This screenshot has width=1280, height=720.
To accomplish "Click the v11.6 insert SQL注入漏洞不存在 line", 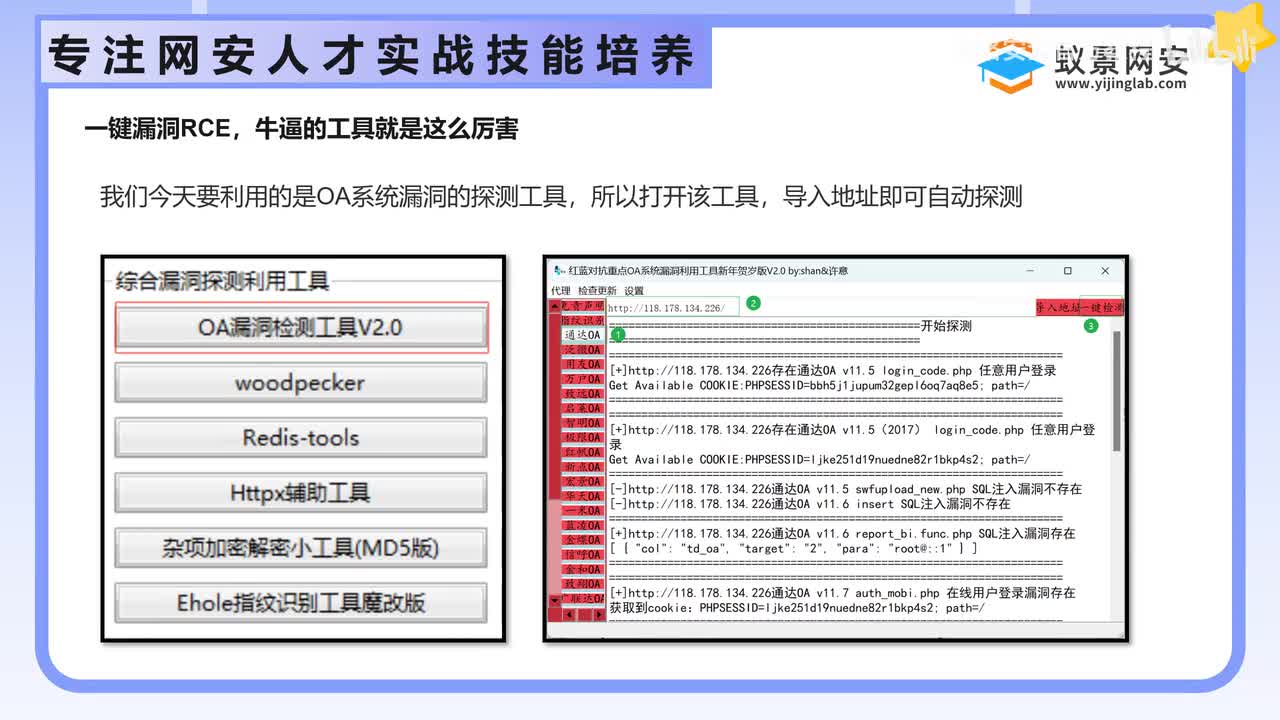I will tap(810, 504).
